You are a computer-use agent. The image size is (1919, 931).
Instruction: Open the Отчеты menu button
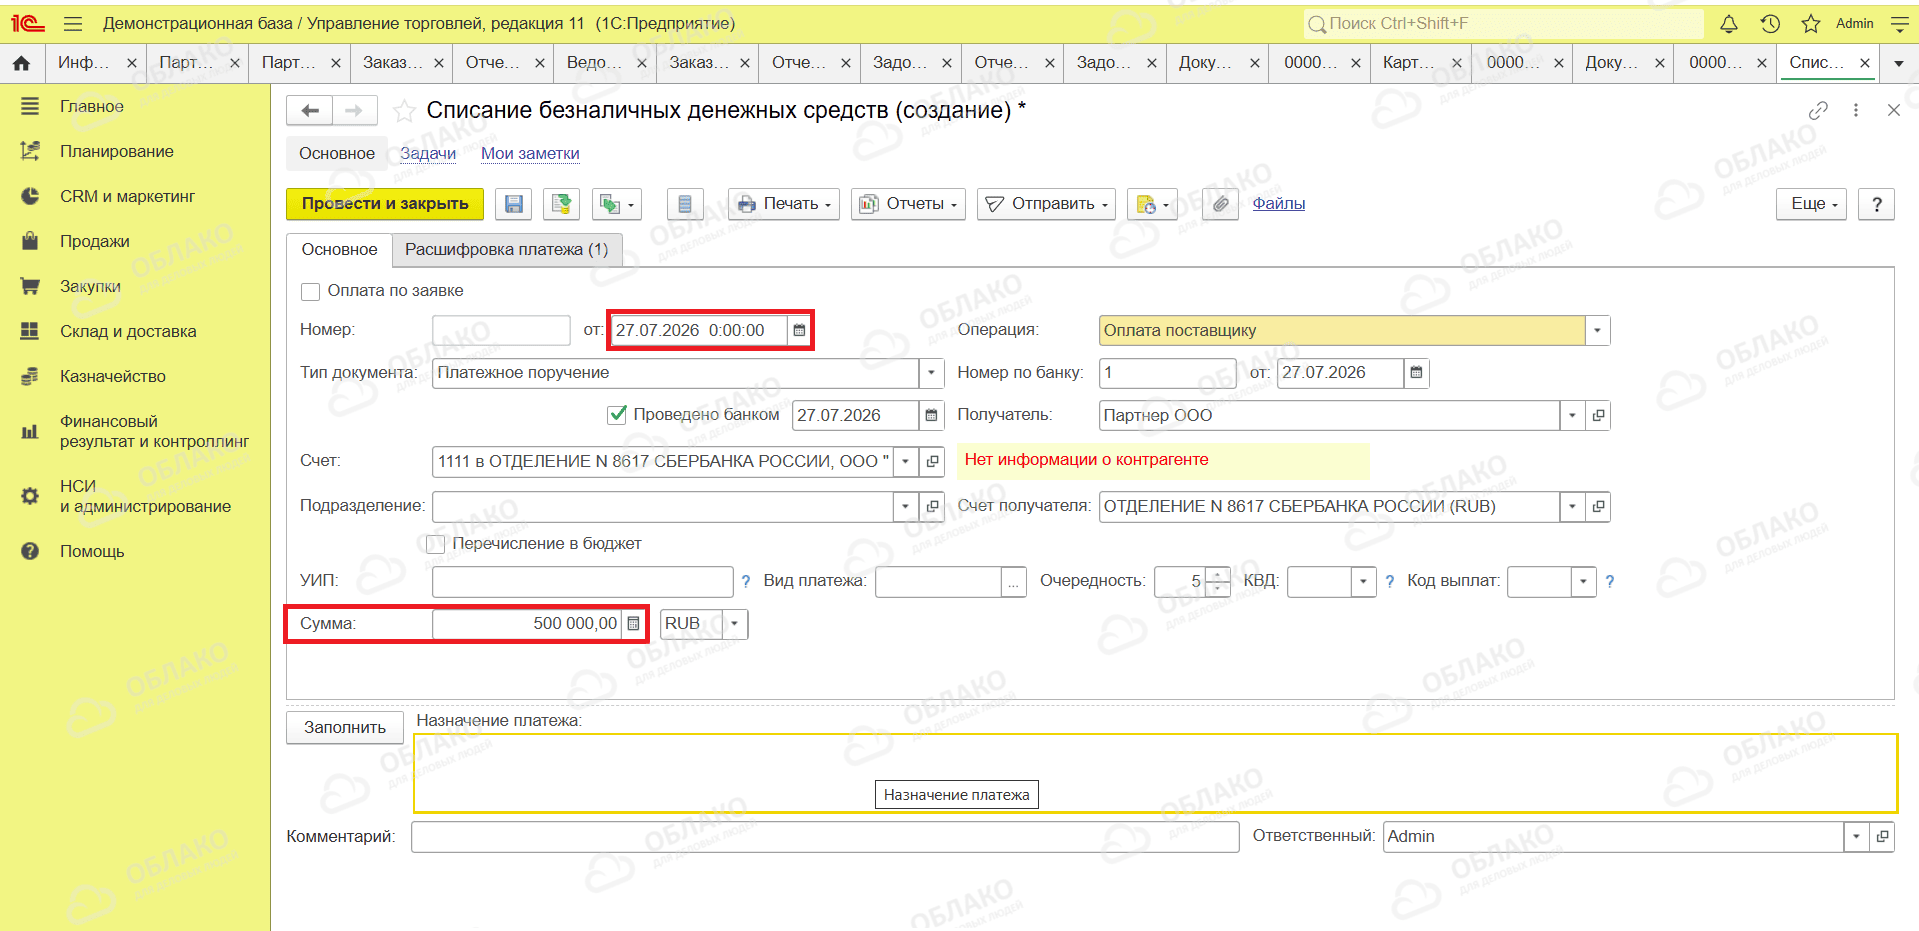pyautogui.click(x=908, y=204)
